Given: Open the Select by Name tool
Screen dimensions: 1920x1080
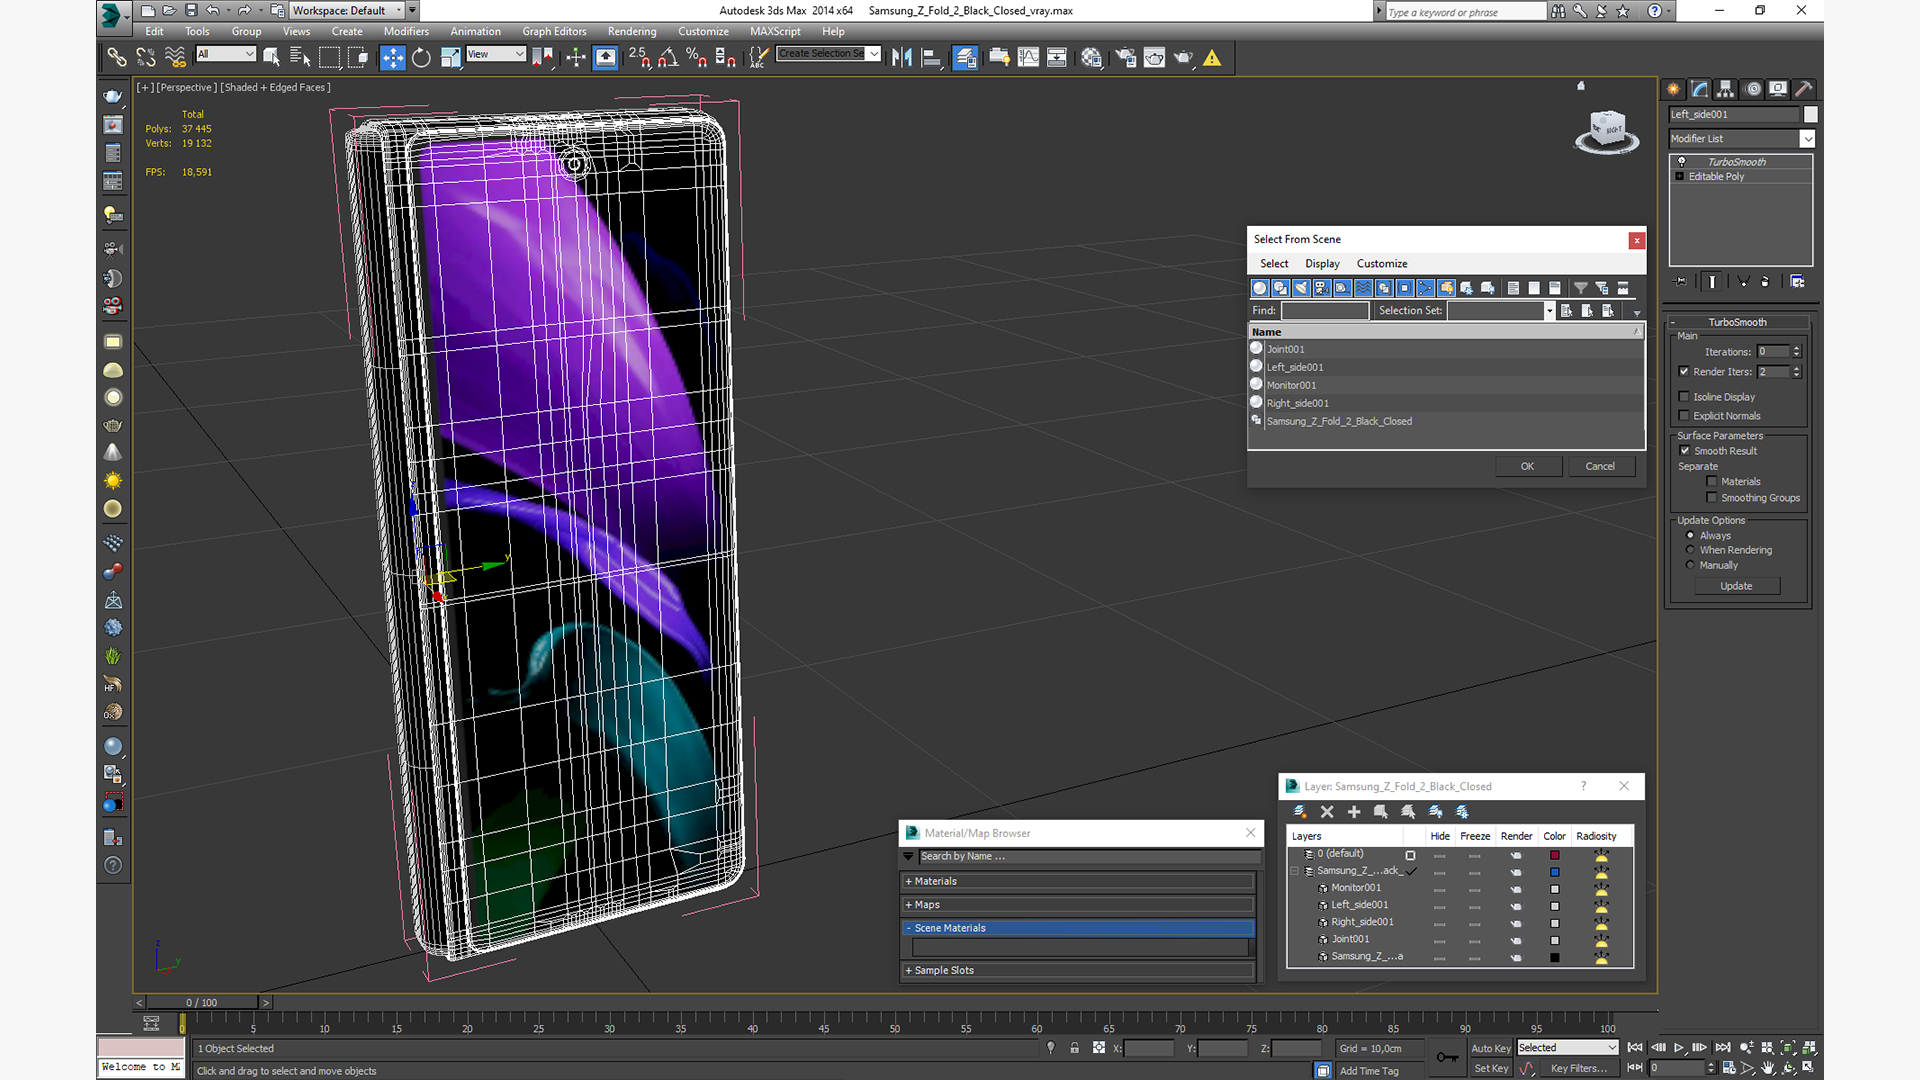Looking at the screenshot, I should (299, 57).
